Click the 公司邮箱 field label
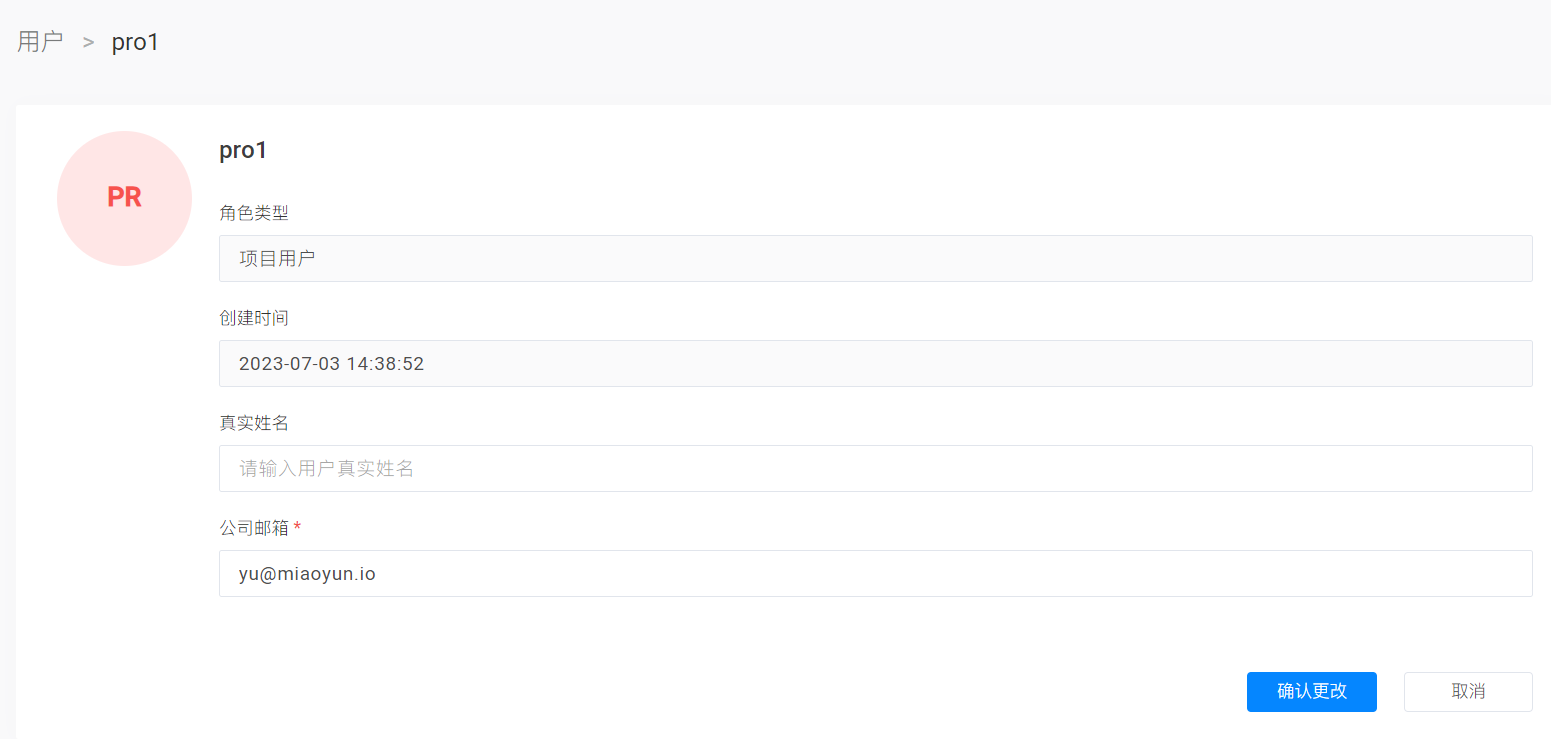This screenshot has width=1551, height=739. point(254,528)
